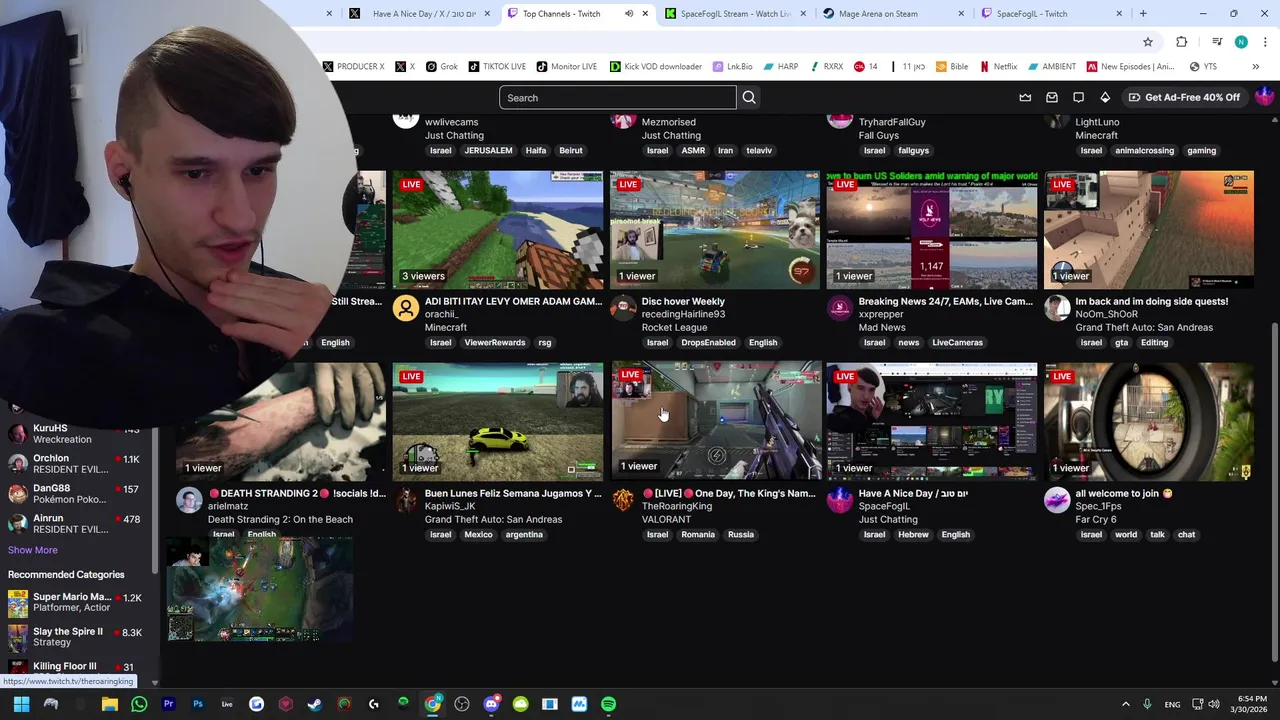Open Super Mario recommended category
The image size is (1280, 720).
pyautogui.click(x=75, y=602)
